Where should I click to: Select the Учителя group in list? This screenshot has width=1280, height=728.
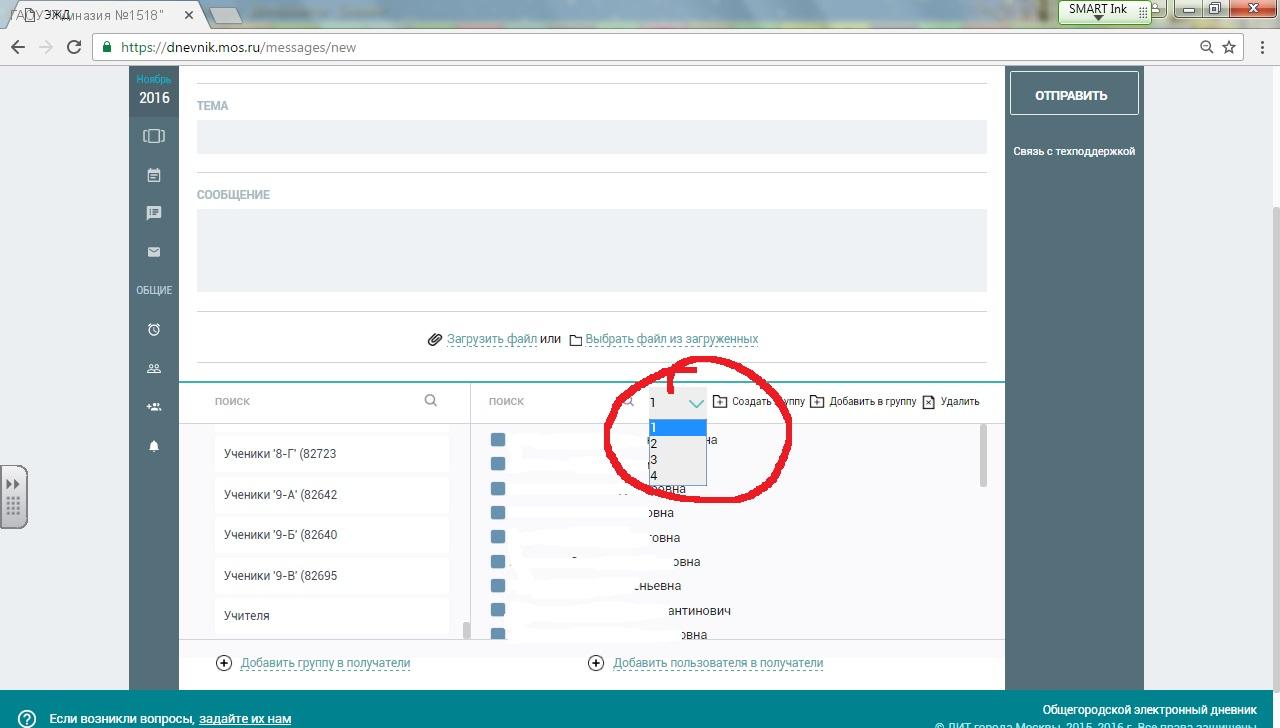247,616
